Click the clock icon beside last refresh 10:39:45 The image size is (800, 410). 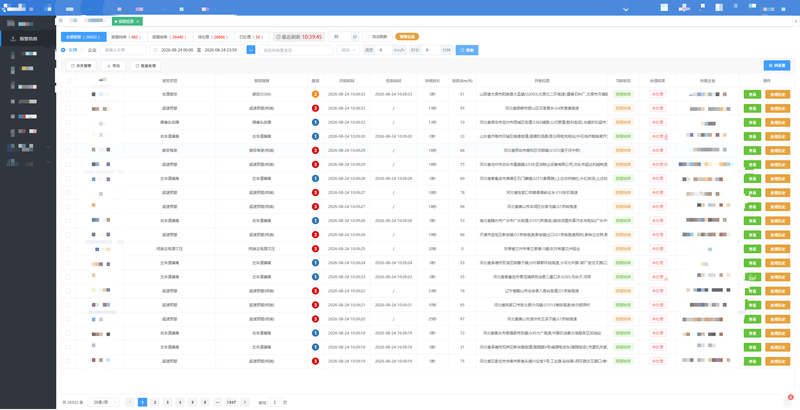coord(279,37)
